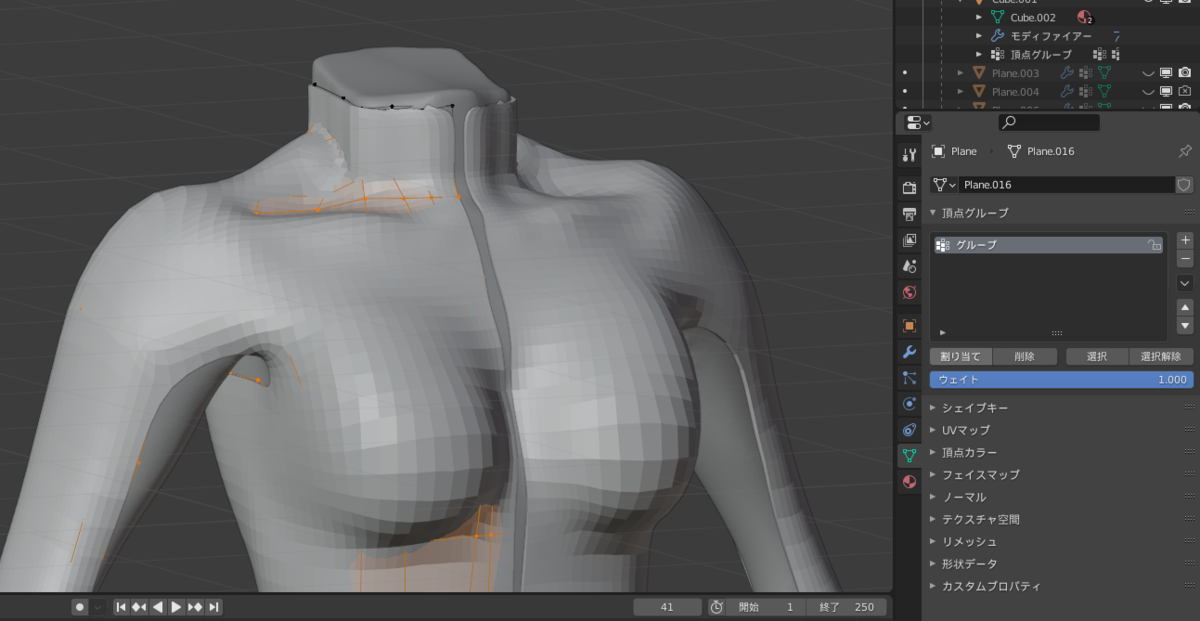1200x621 pixels.
Task: Click the ウェイト weight slider
Action: pos(1062,380)
